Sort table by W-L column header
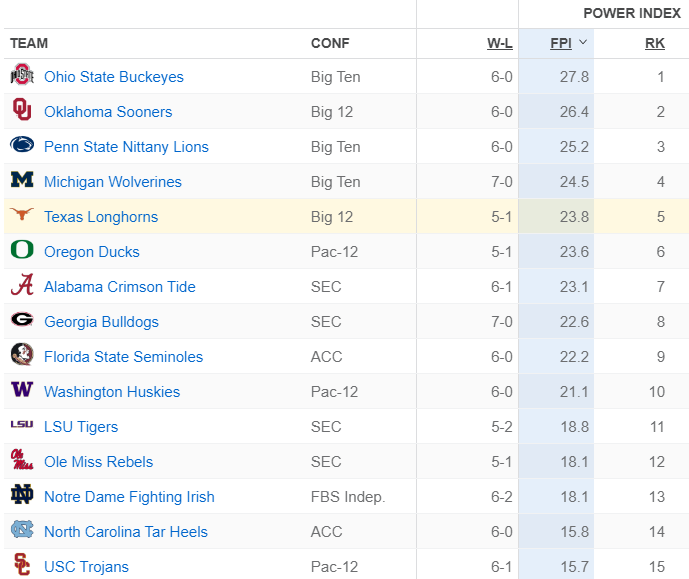The height and width of the screenshot is (579, 689). 500,43
